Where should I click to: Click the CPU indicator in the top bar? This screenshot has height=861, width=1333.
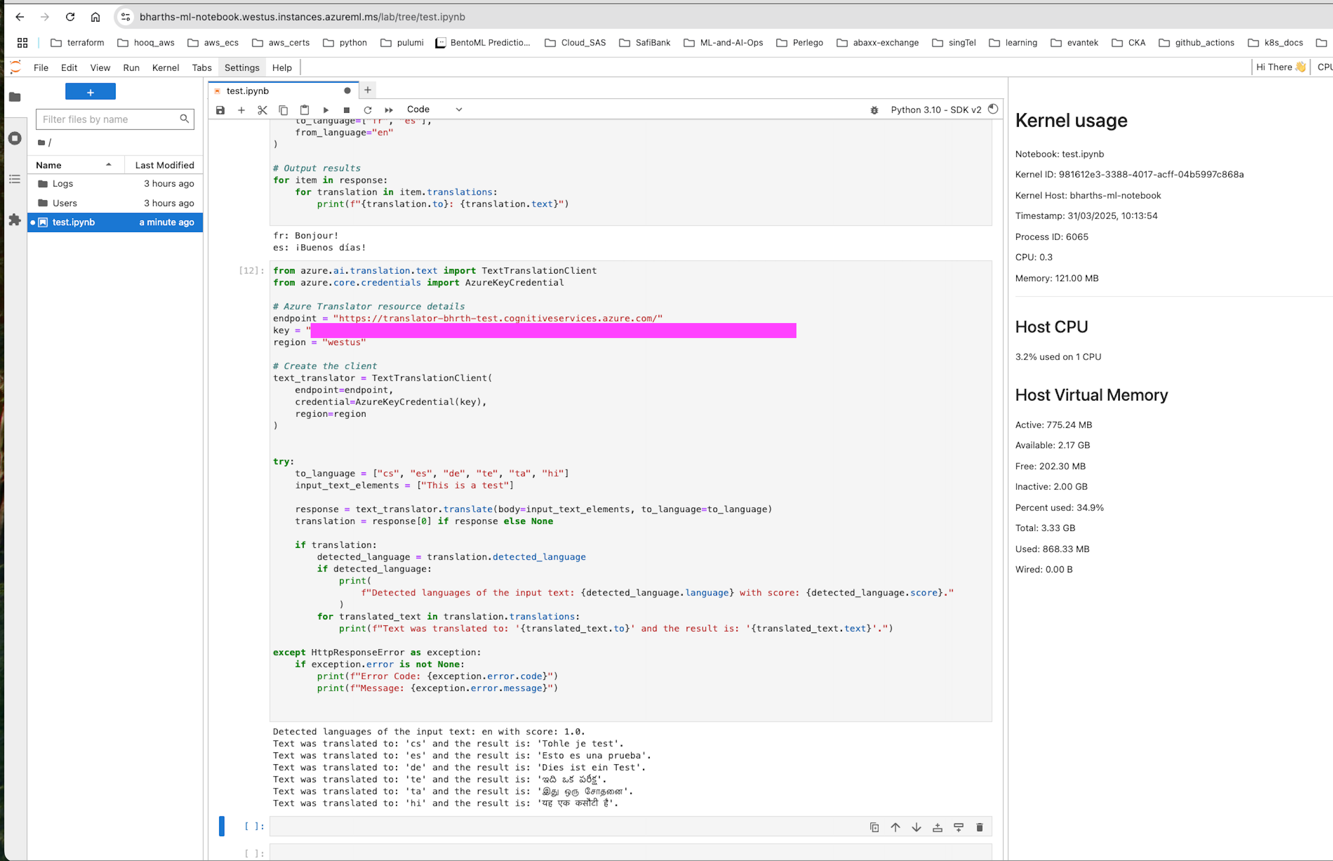[1324, 67]
